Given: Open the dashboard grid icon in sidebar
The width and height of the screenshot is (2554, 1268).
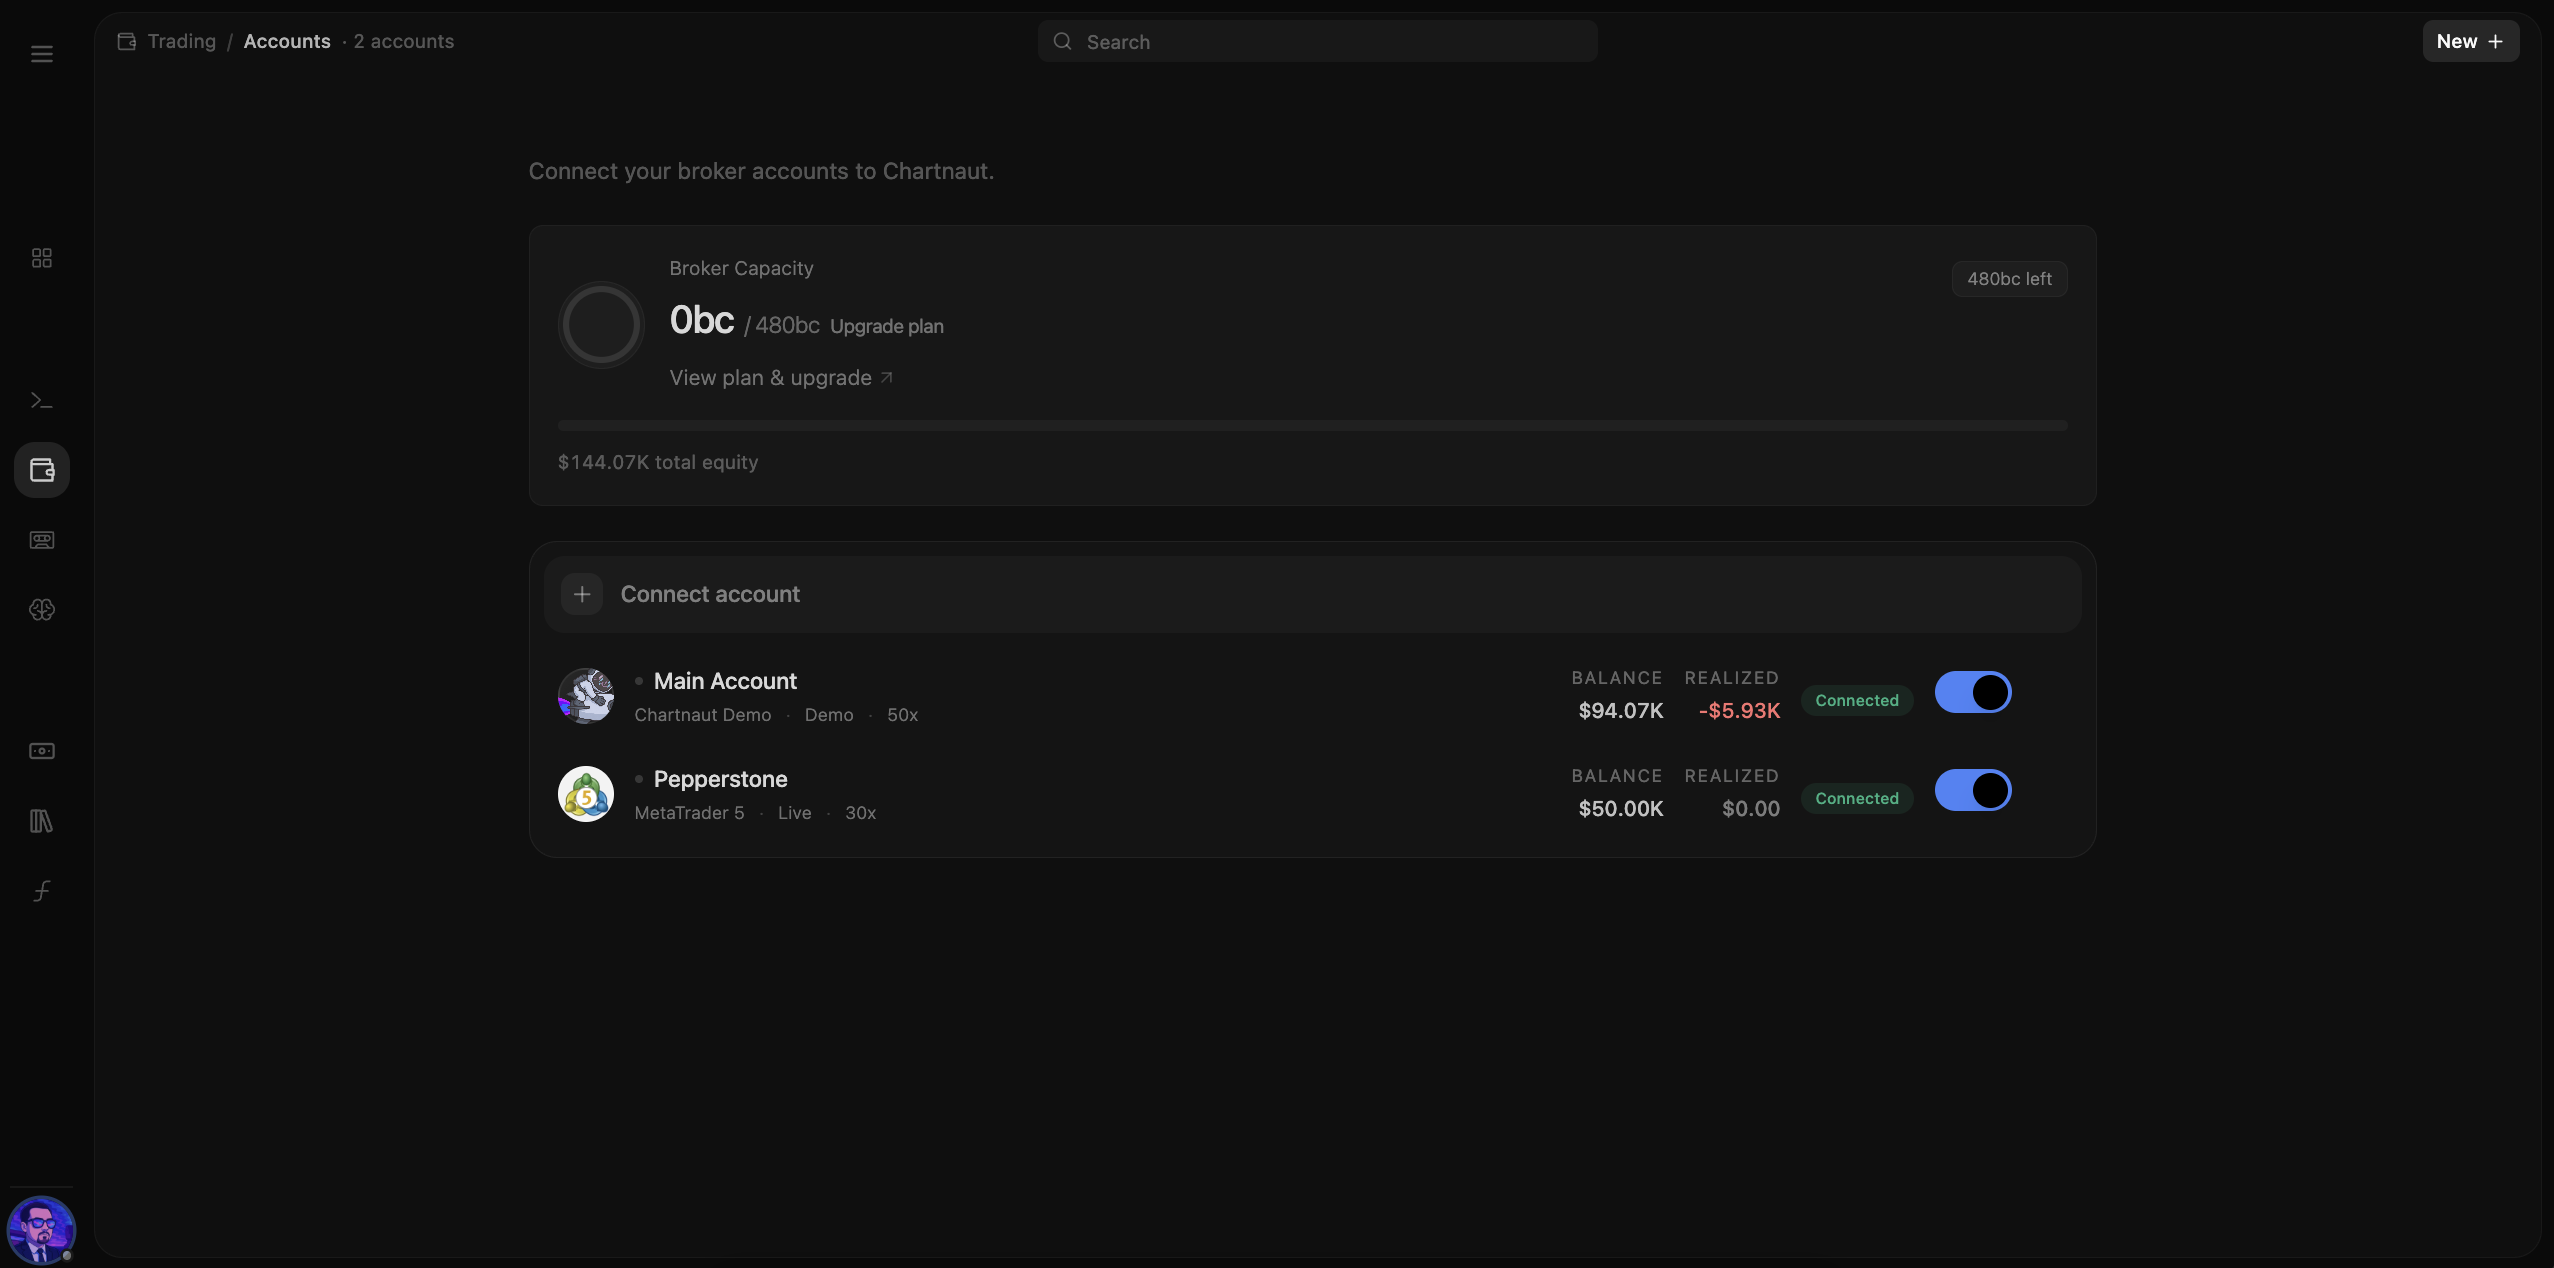Looking at the screenshot, I should coord(41,258).
